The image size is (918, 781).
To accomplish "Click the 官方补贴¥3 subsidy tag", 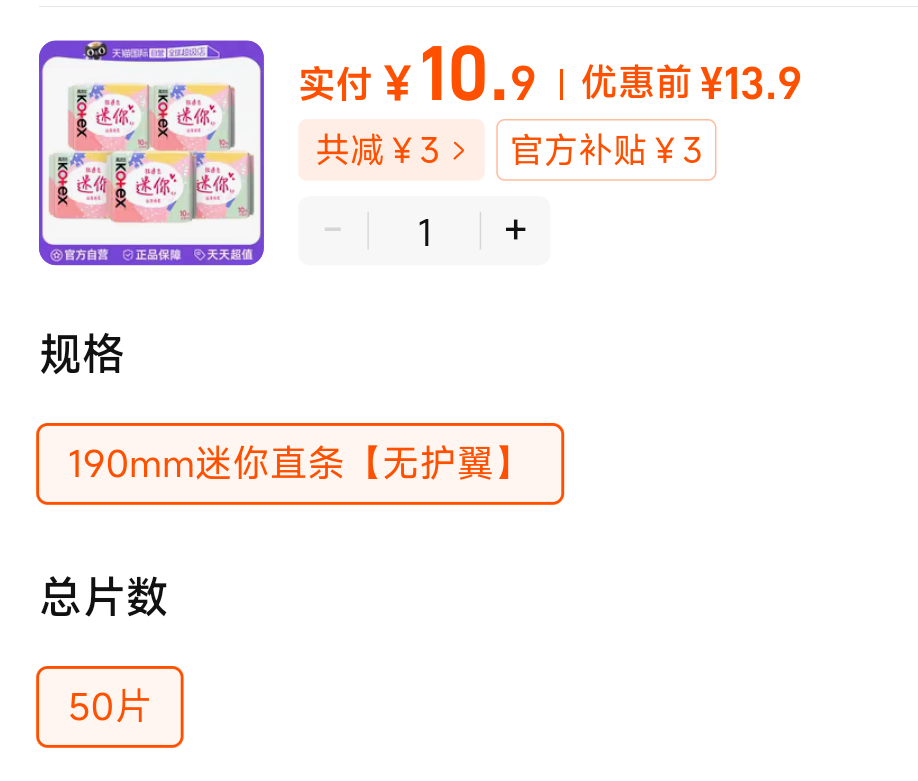I will tap(606, 150).
